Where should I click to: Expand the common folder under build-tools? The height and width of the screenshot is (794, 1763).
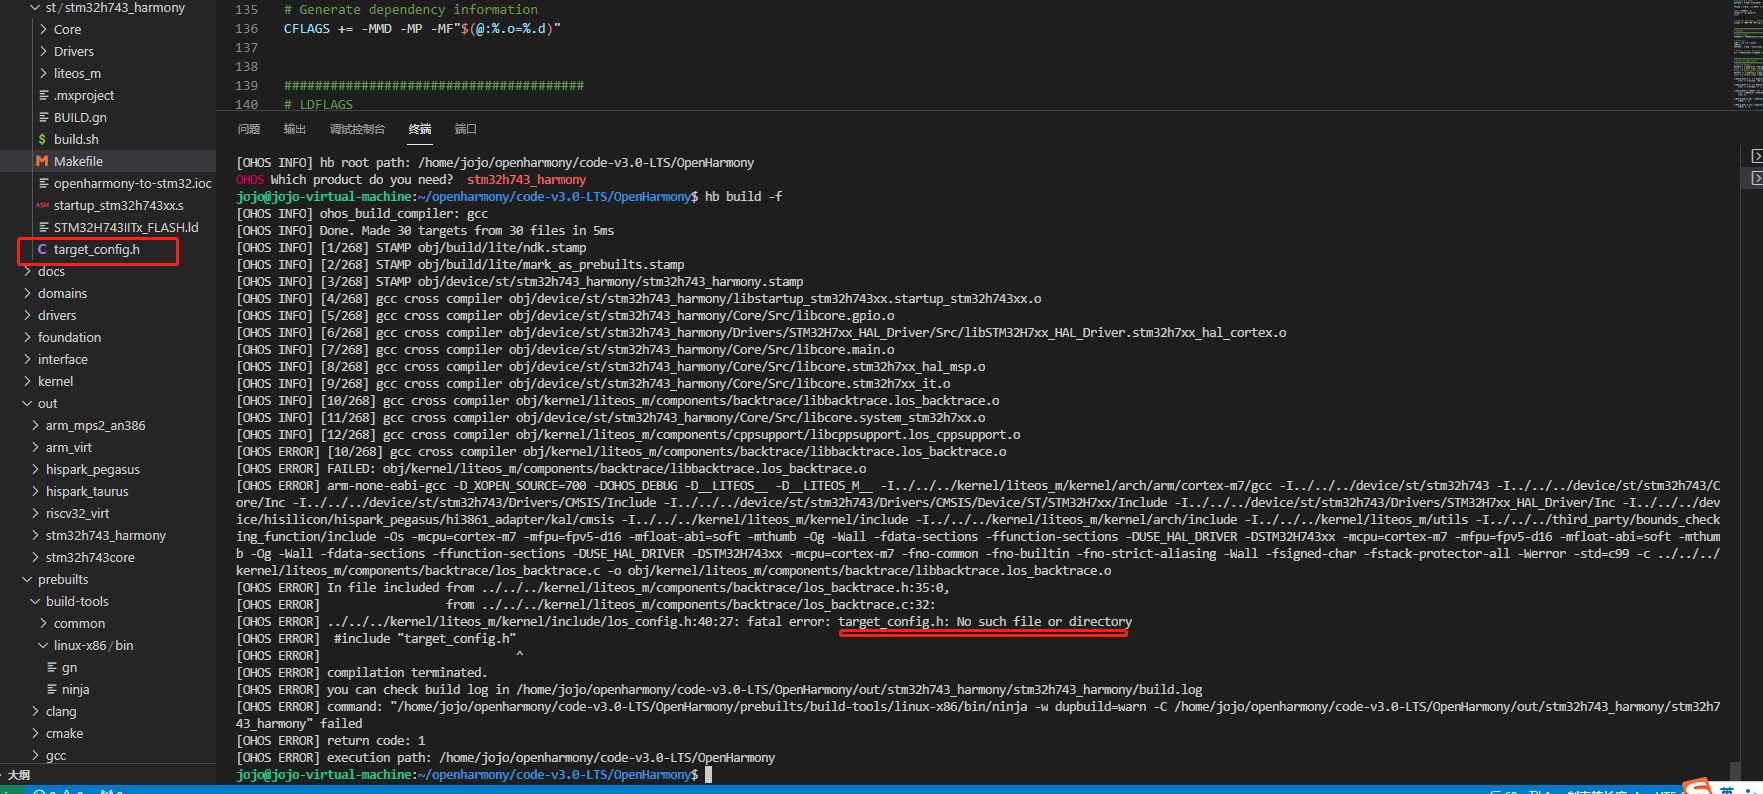click(x=43, y=623)
